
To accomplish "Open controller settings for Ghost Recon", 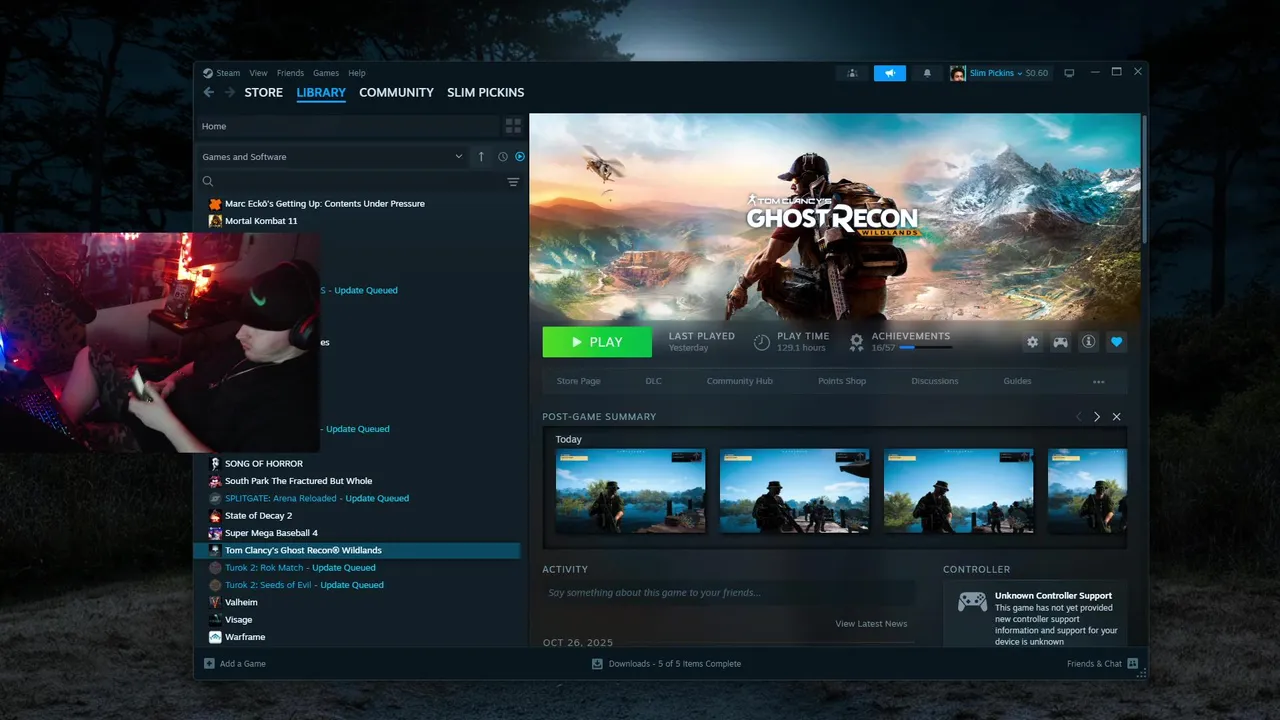I will pyautogui.click(x=1060, y=342).
